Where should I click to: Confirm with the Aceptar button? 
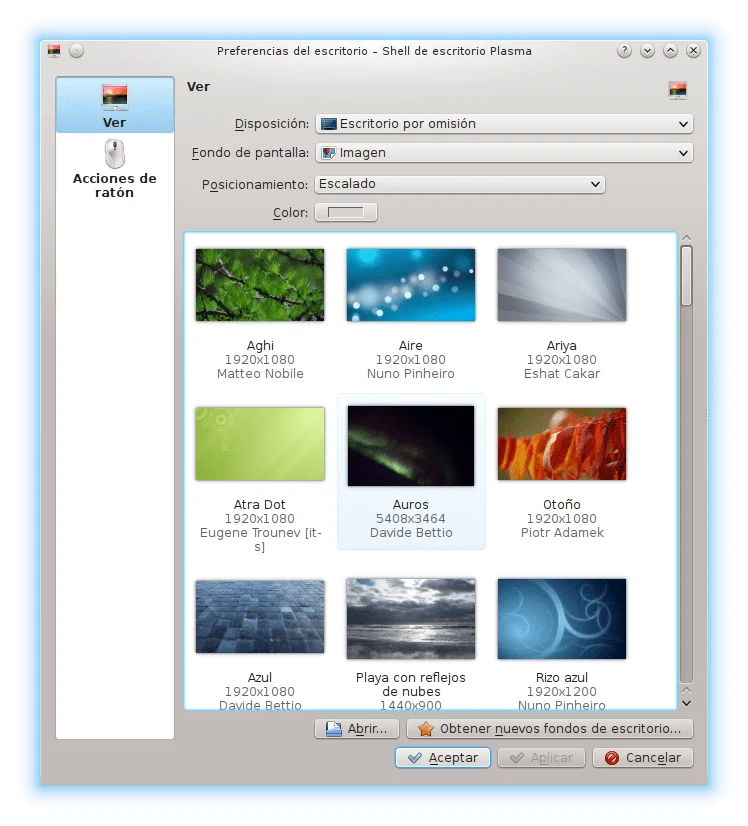[x=442, y=758]
